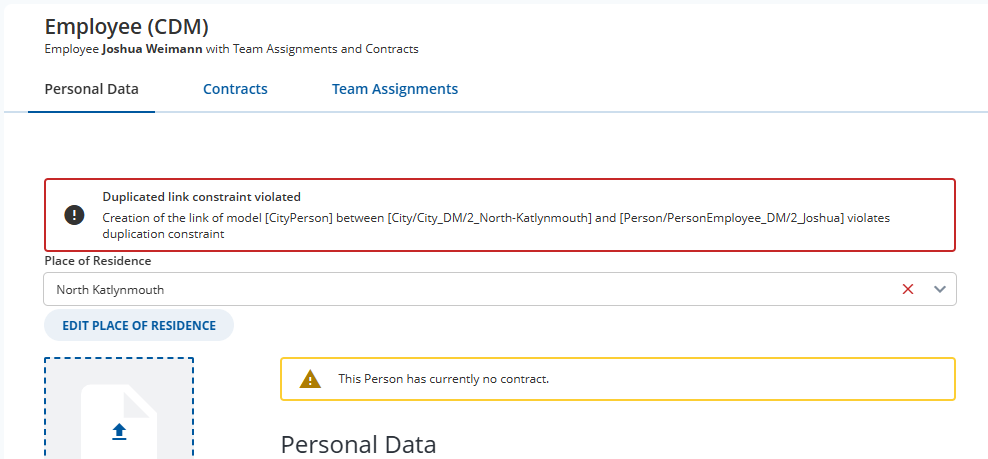Click the dashed file upload dropzone
The image size is (988, 459).
(x=119, y=409)
